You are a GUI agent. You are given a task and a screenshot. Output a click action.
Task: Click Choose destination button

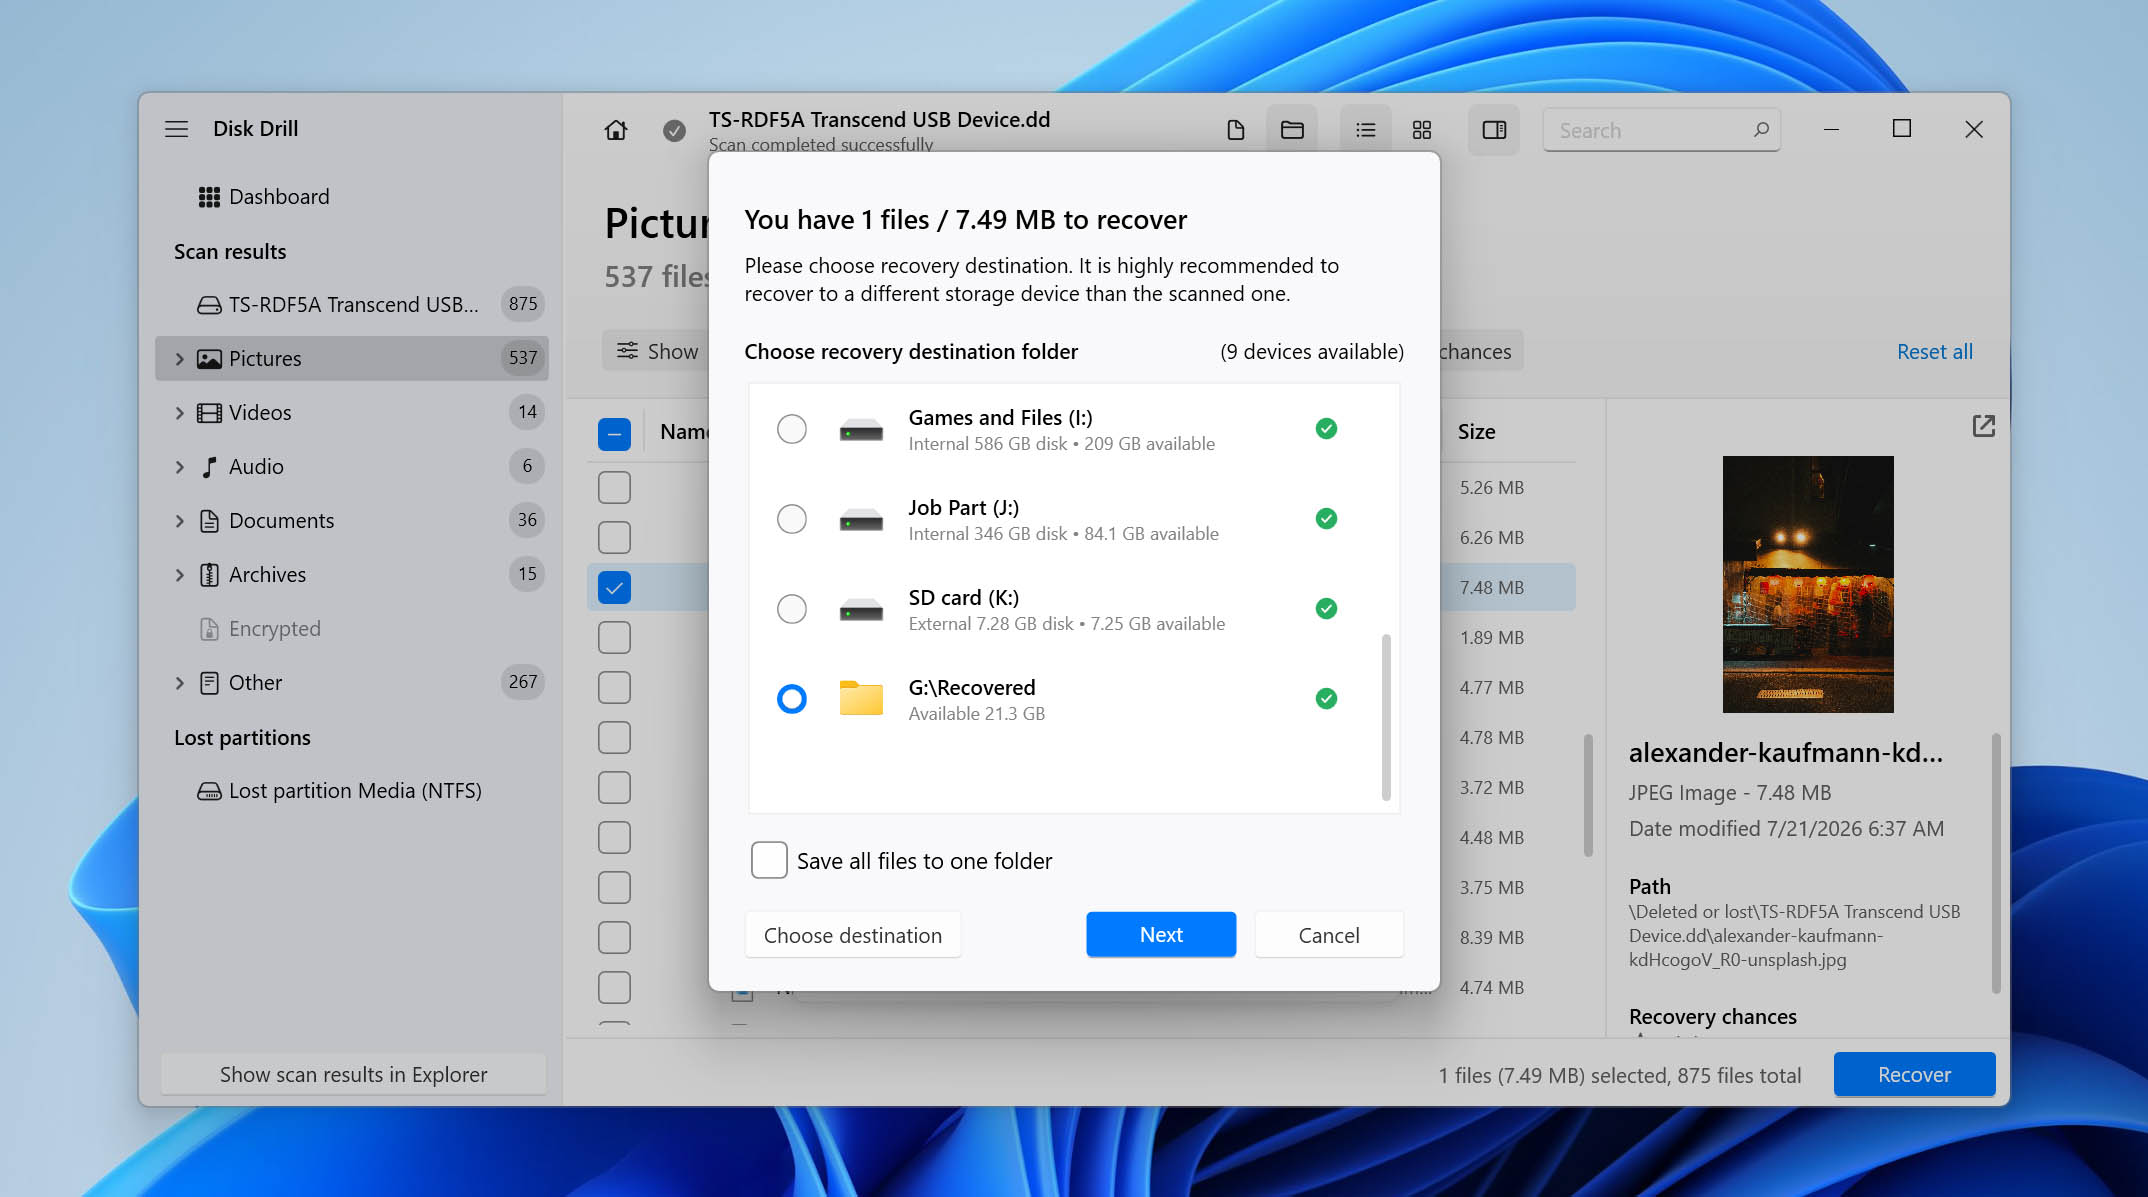tap(853, 935)
